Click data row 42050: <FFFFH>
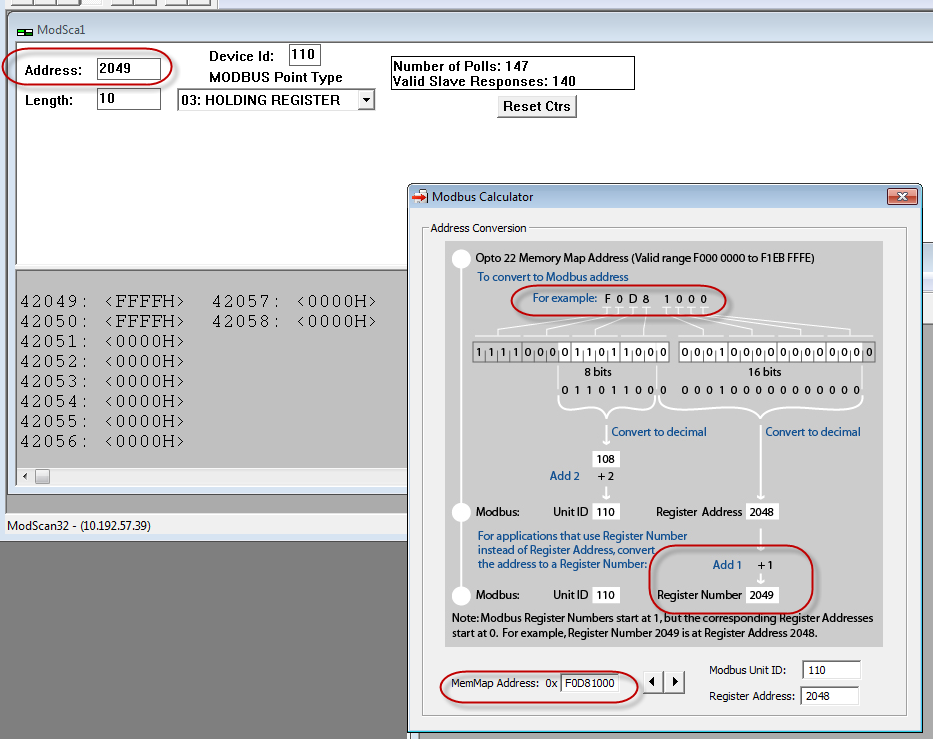The width and height of the screenshot is (933, 739). [x=102, y=321]
